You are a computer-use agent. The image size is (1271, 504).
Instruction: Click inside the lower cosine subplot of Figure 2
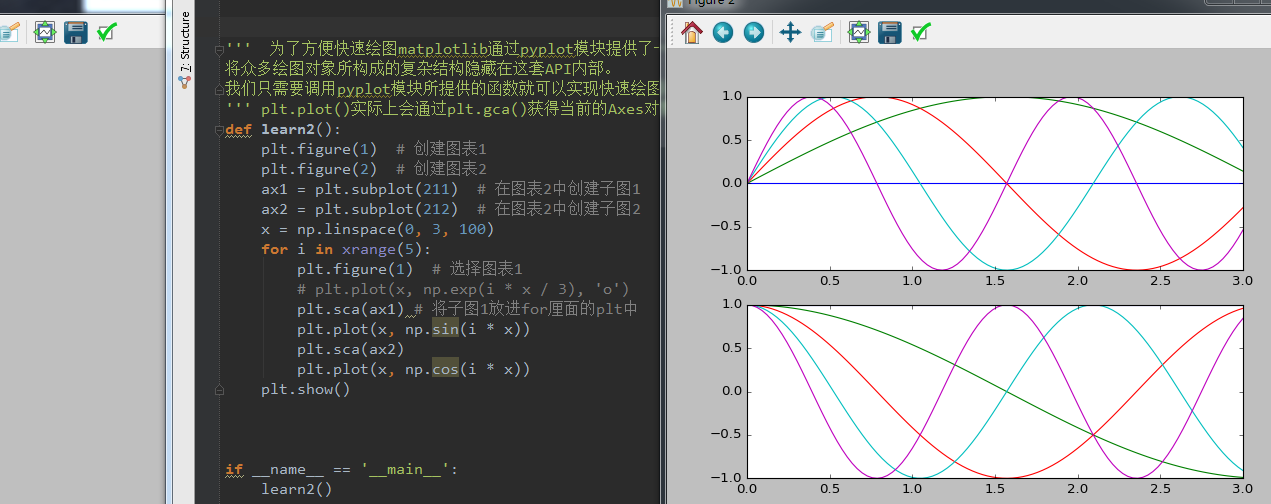pyautogui.click(x=994, y=391)
